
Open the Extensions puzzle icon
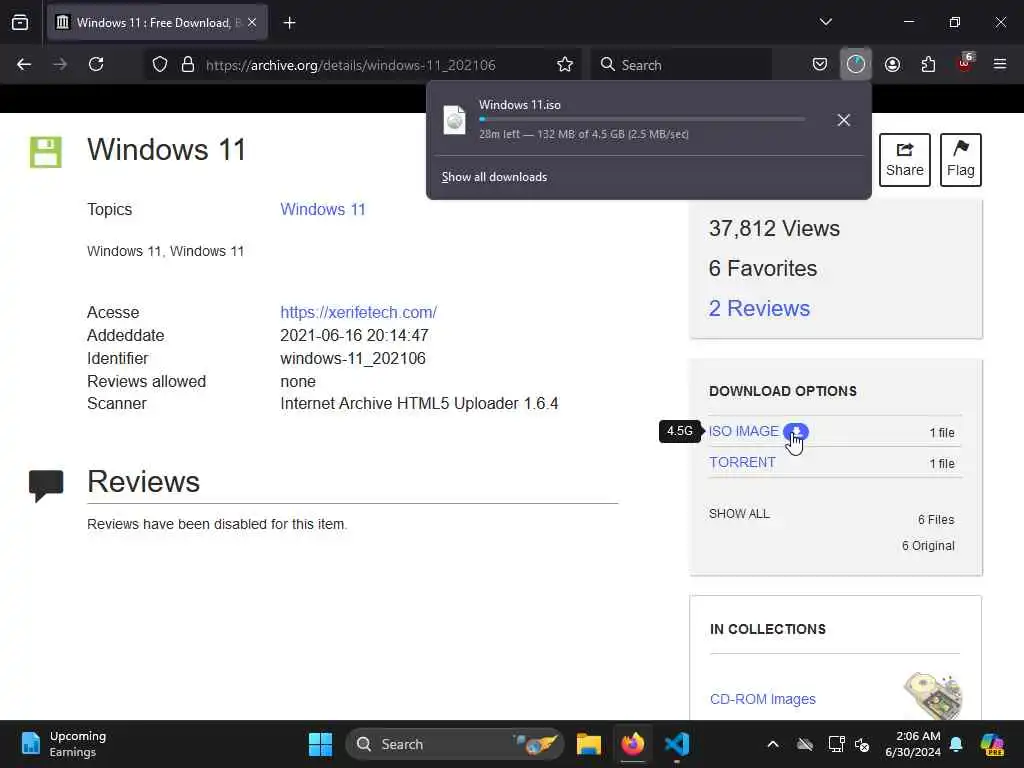point(928,65)
